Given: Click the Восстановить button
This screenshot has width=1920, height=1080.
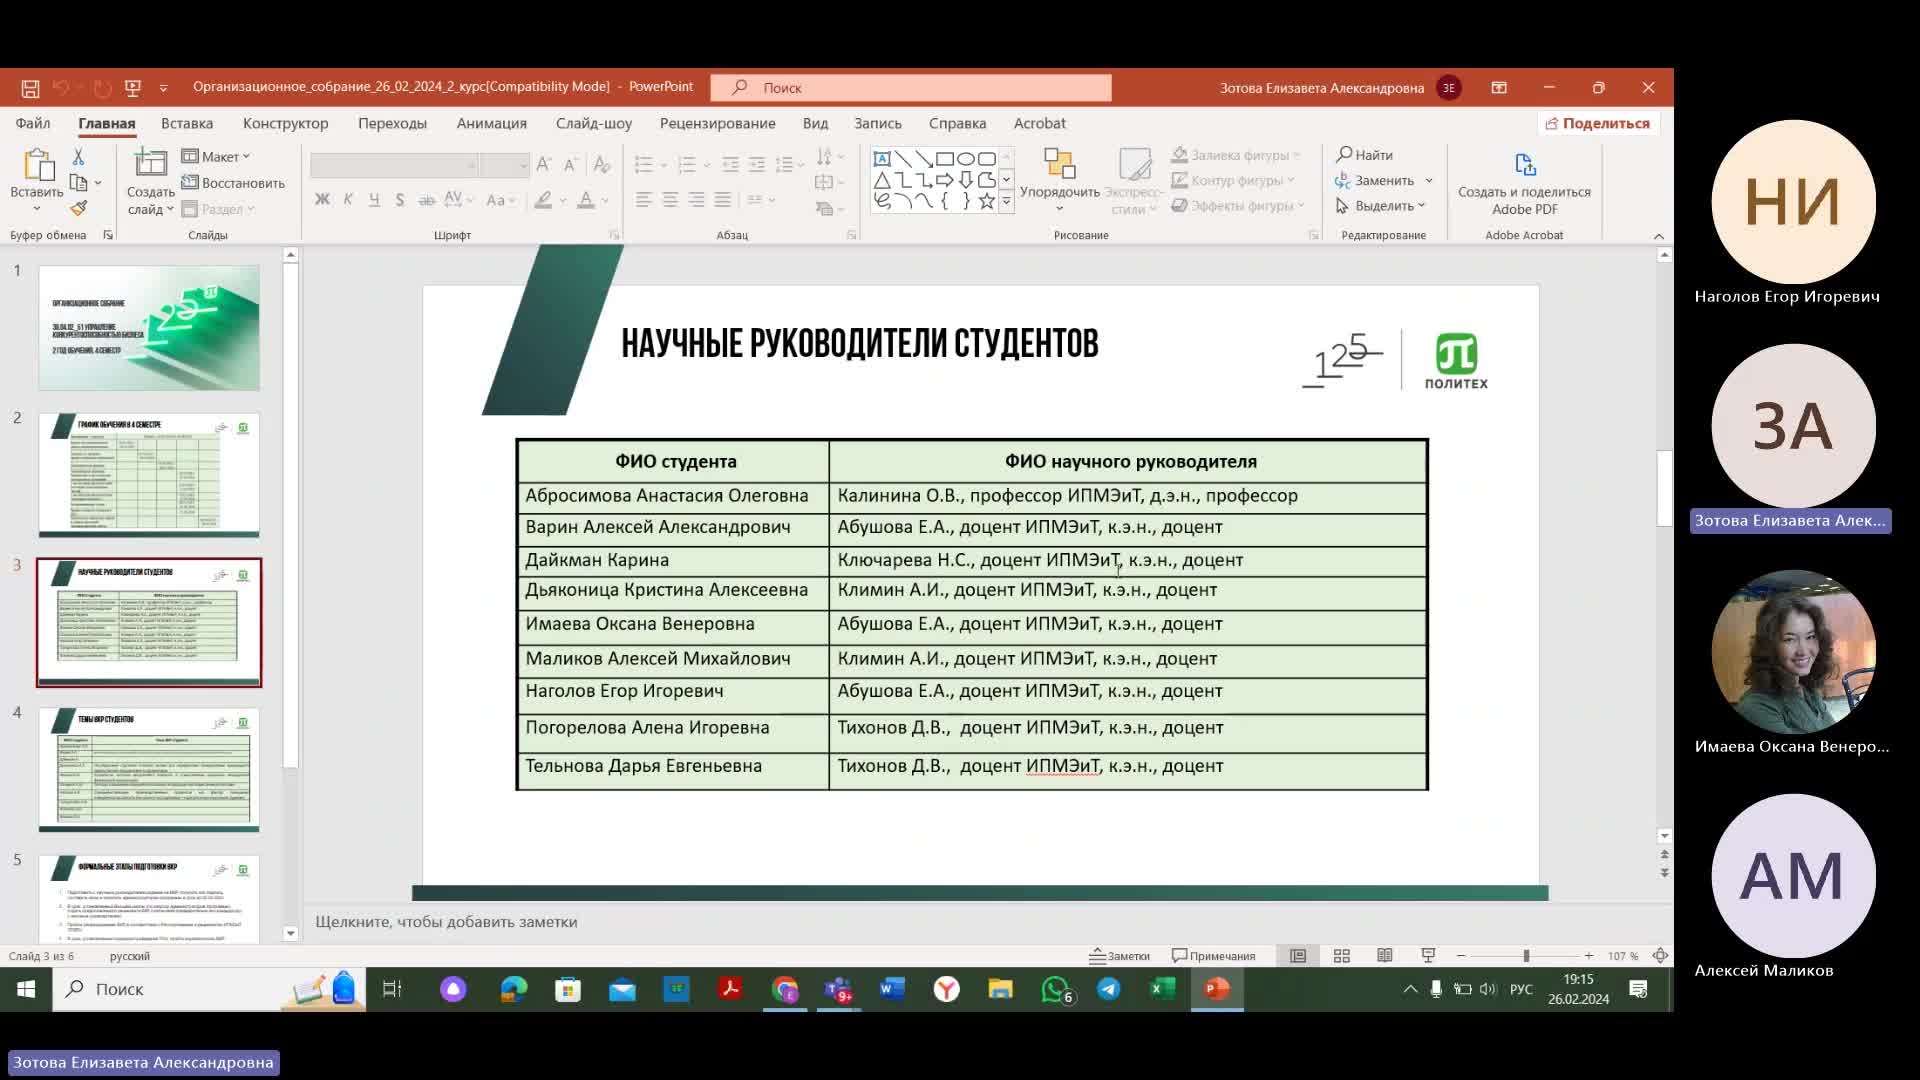Looking at the screenshot, I should click(233, 183).
